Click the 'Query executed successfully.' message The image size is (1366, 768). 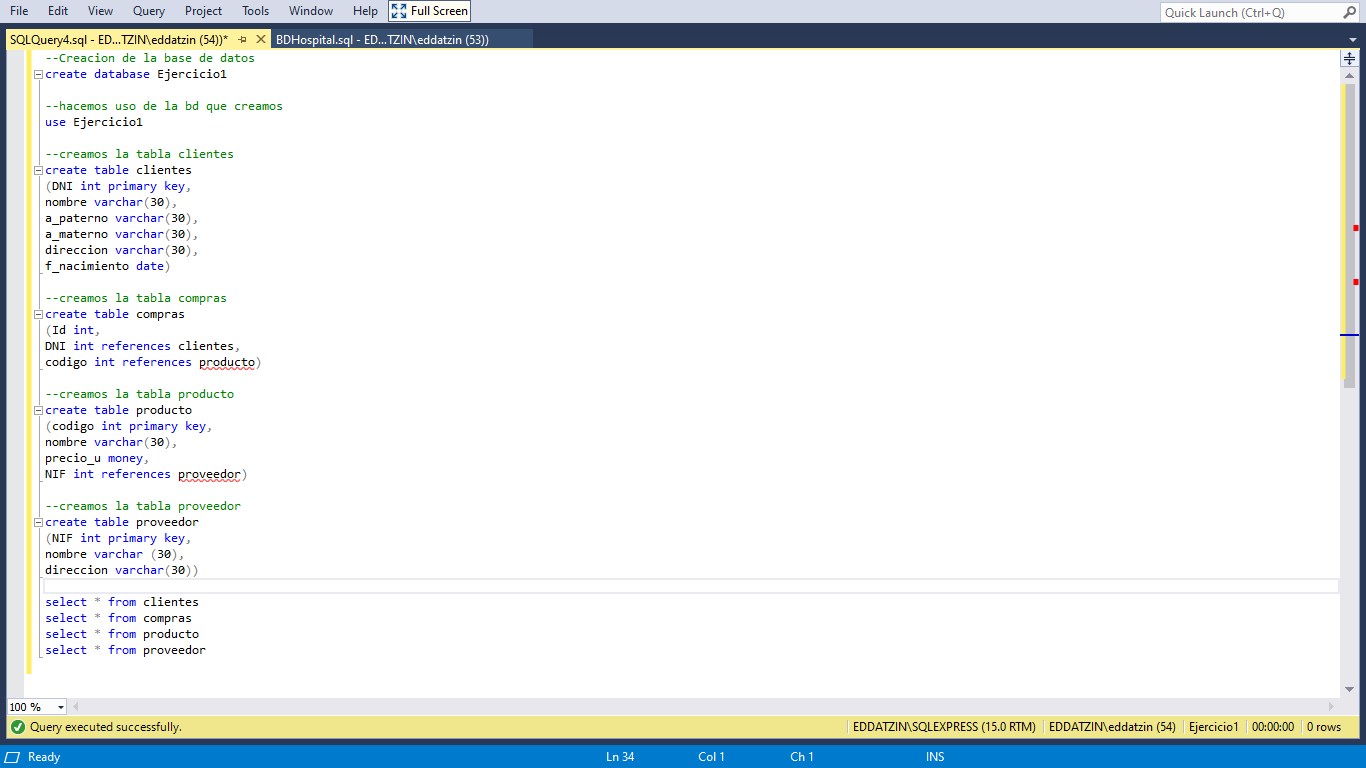[106, 727]
